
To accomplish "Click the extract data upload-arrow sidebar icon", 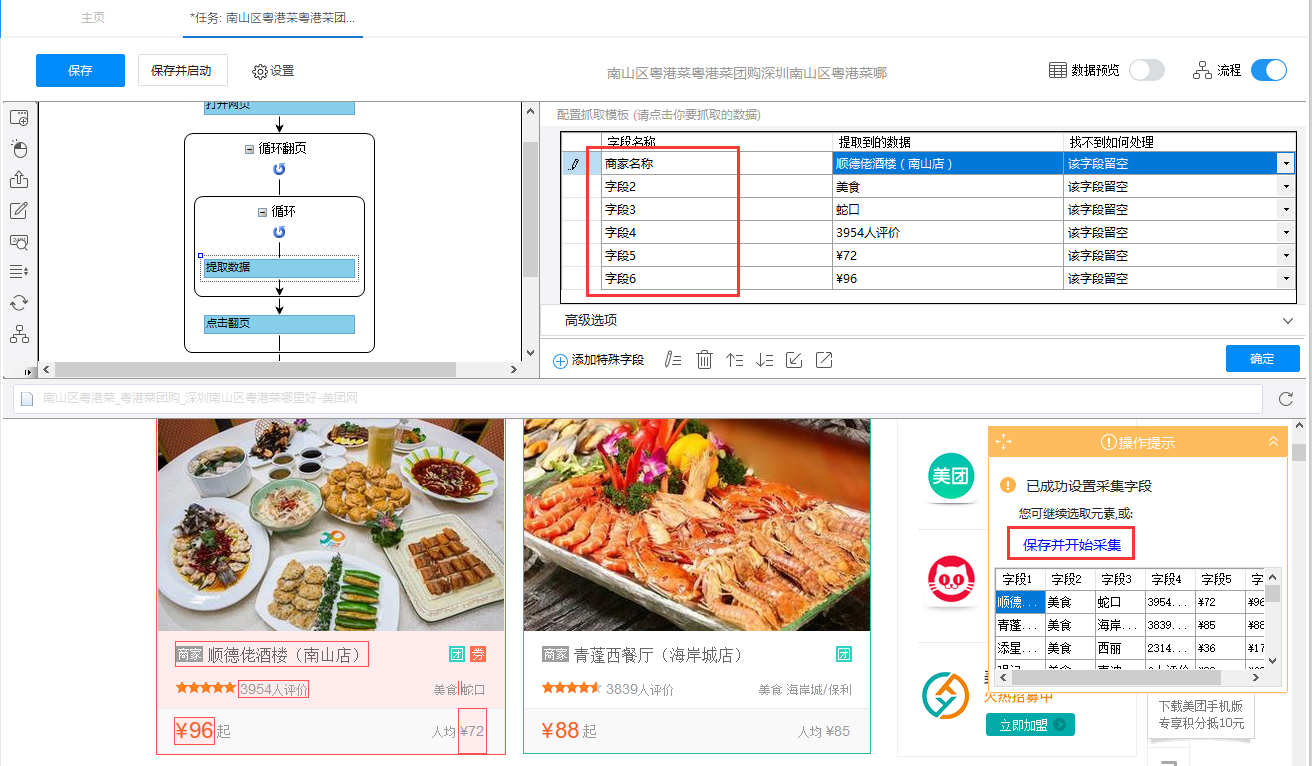I will pos(19,180).
